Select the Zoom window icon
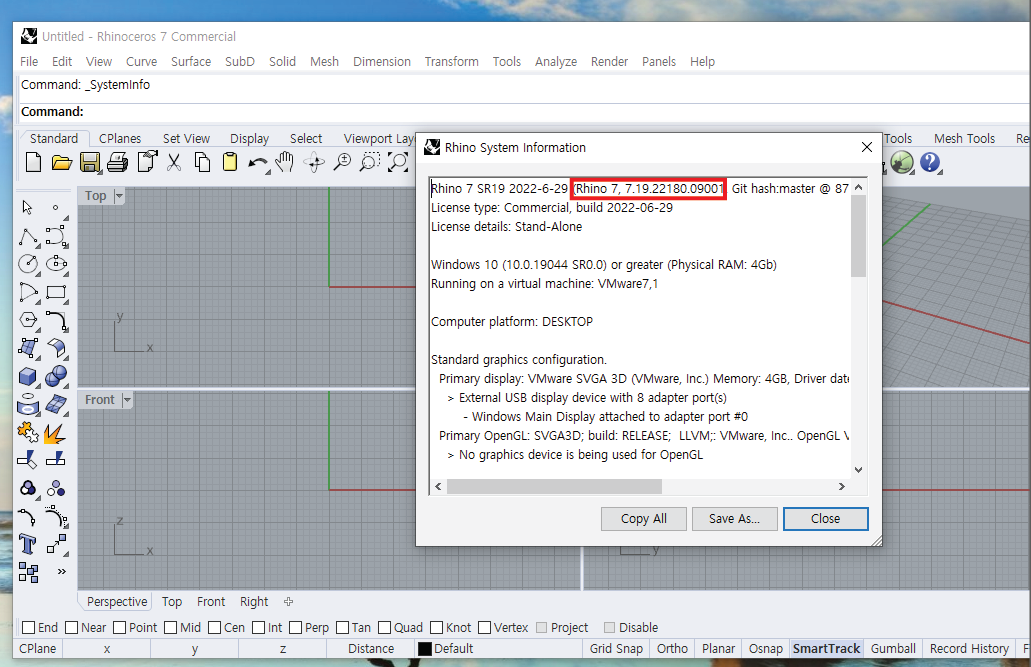Screen dimensions: 1031x667 click(370, 162)
